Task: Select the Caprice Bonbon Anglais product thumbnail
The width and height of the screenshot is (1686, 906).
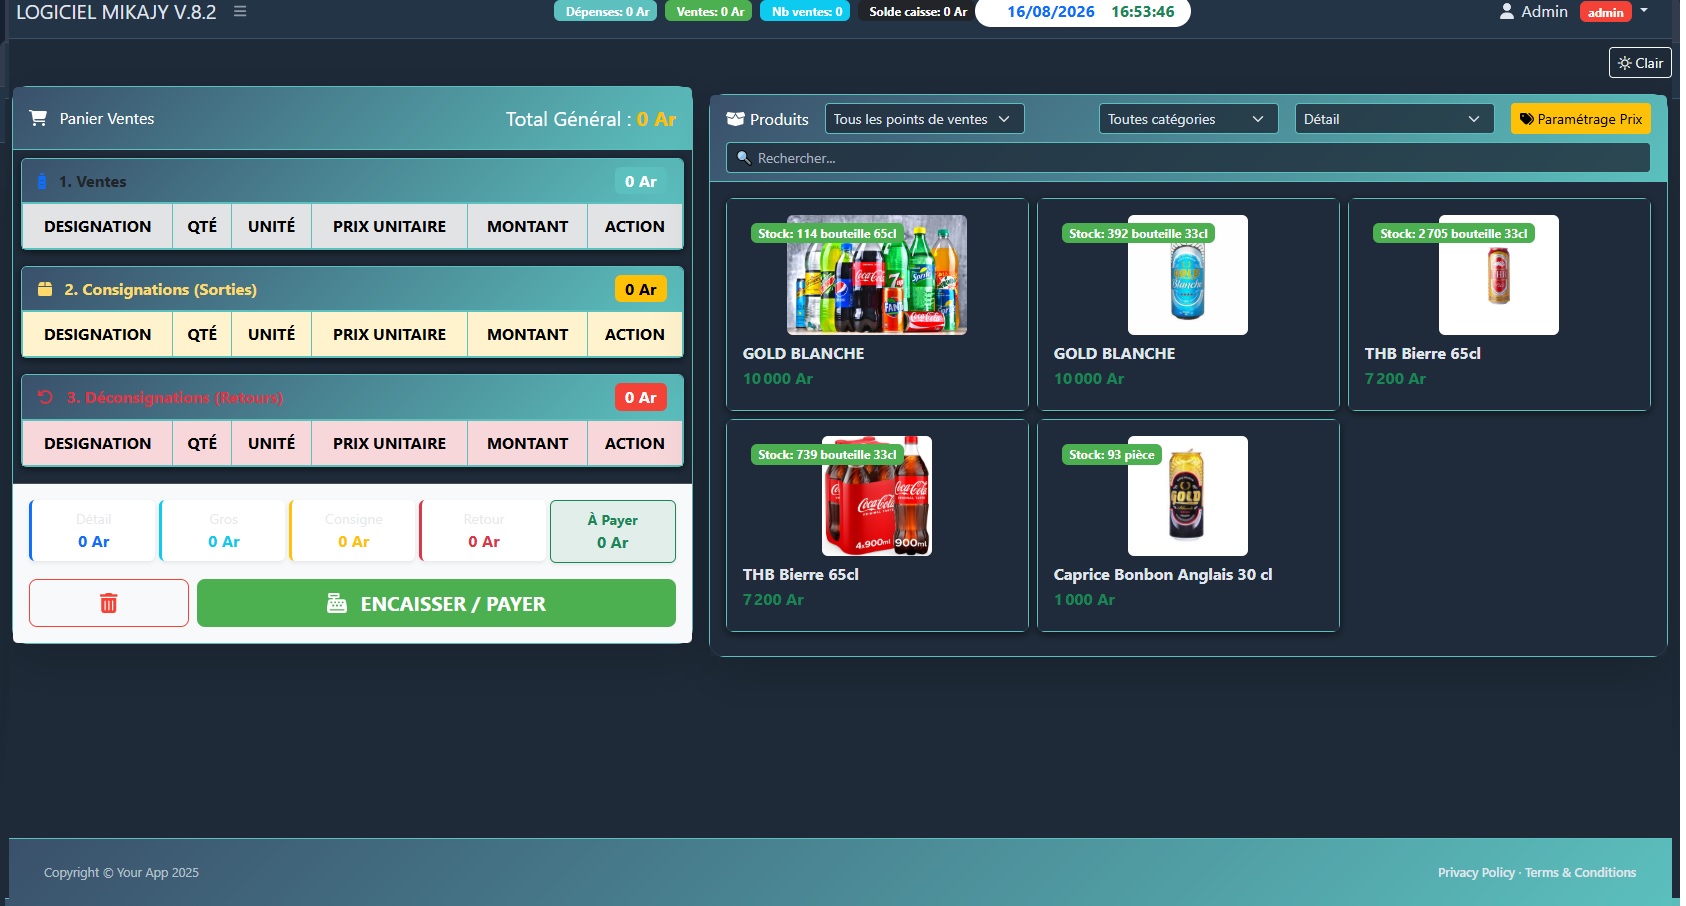Action: pos(1188,496)
